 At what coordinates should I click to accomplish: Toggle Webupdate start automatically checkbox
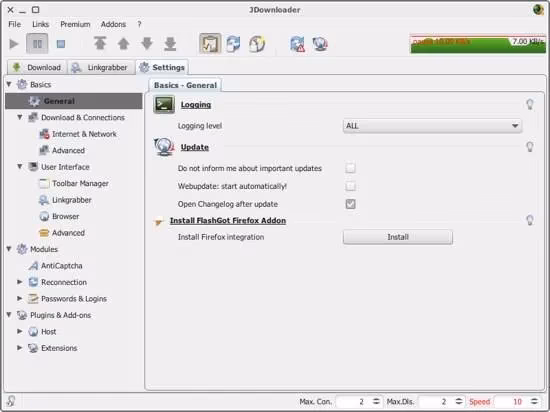350,186
